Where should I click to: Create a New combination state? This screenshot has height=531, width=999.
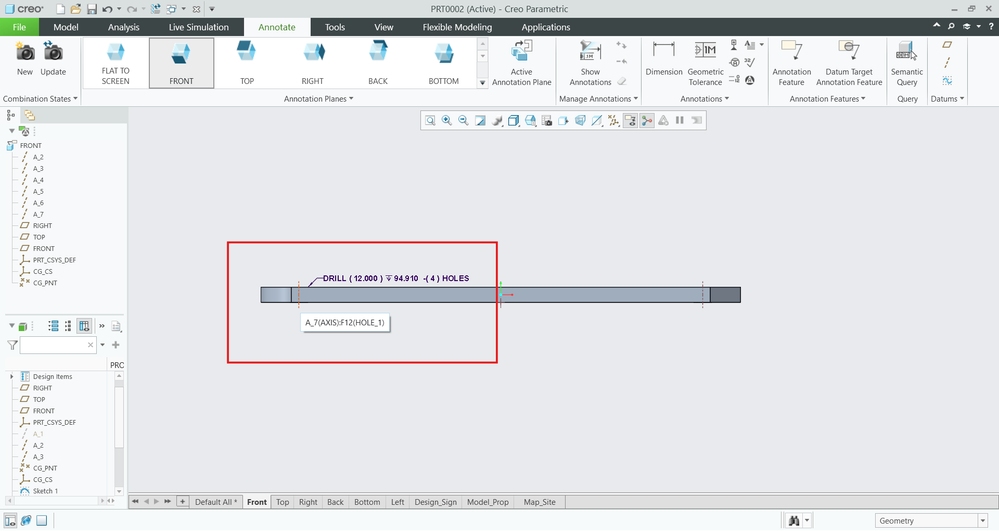(x=24, y=58)
